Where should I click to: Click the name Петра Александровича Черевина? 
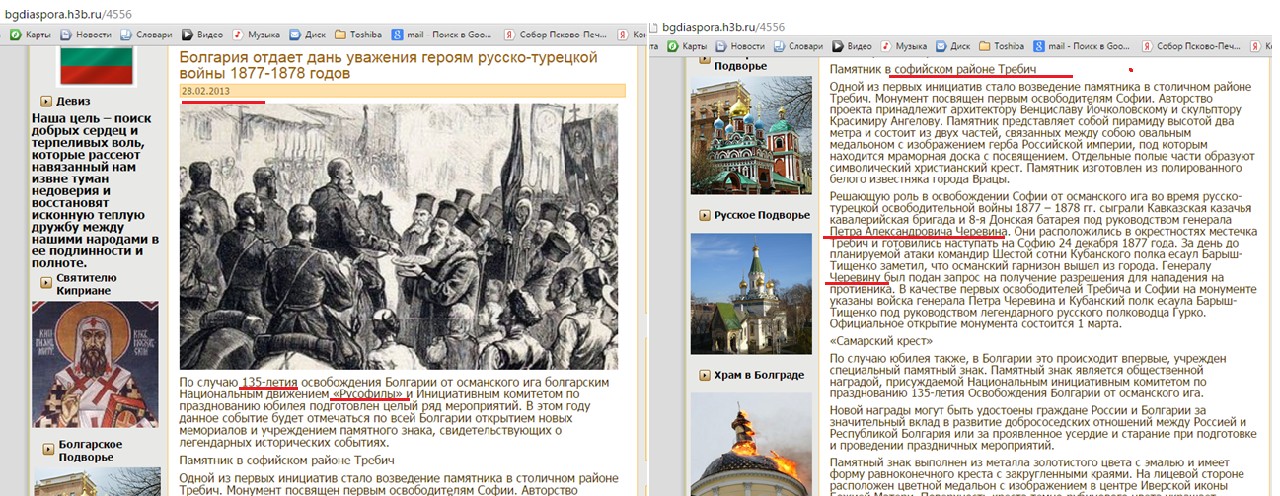coord(917,231)
